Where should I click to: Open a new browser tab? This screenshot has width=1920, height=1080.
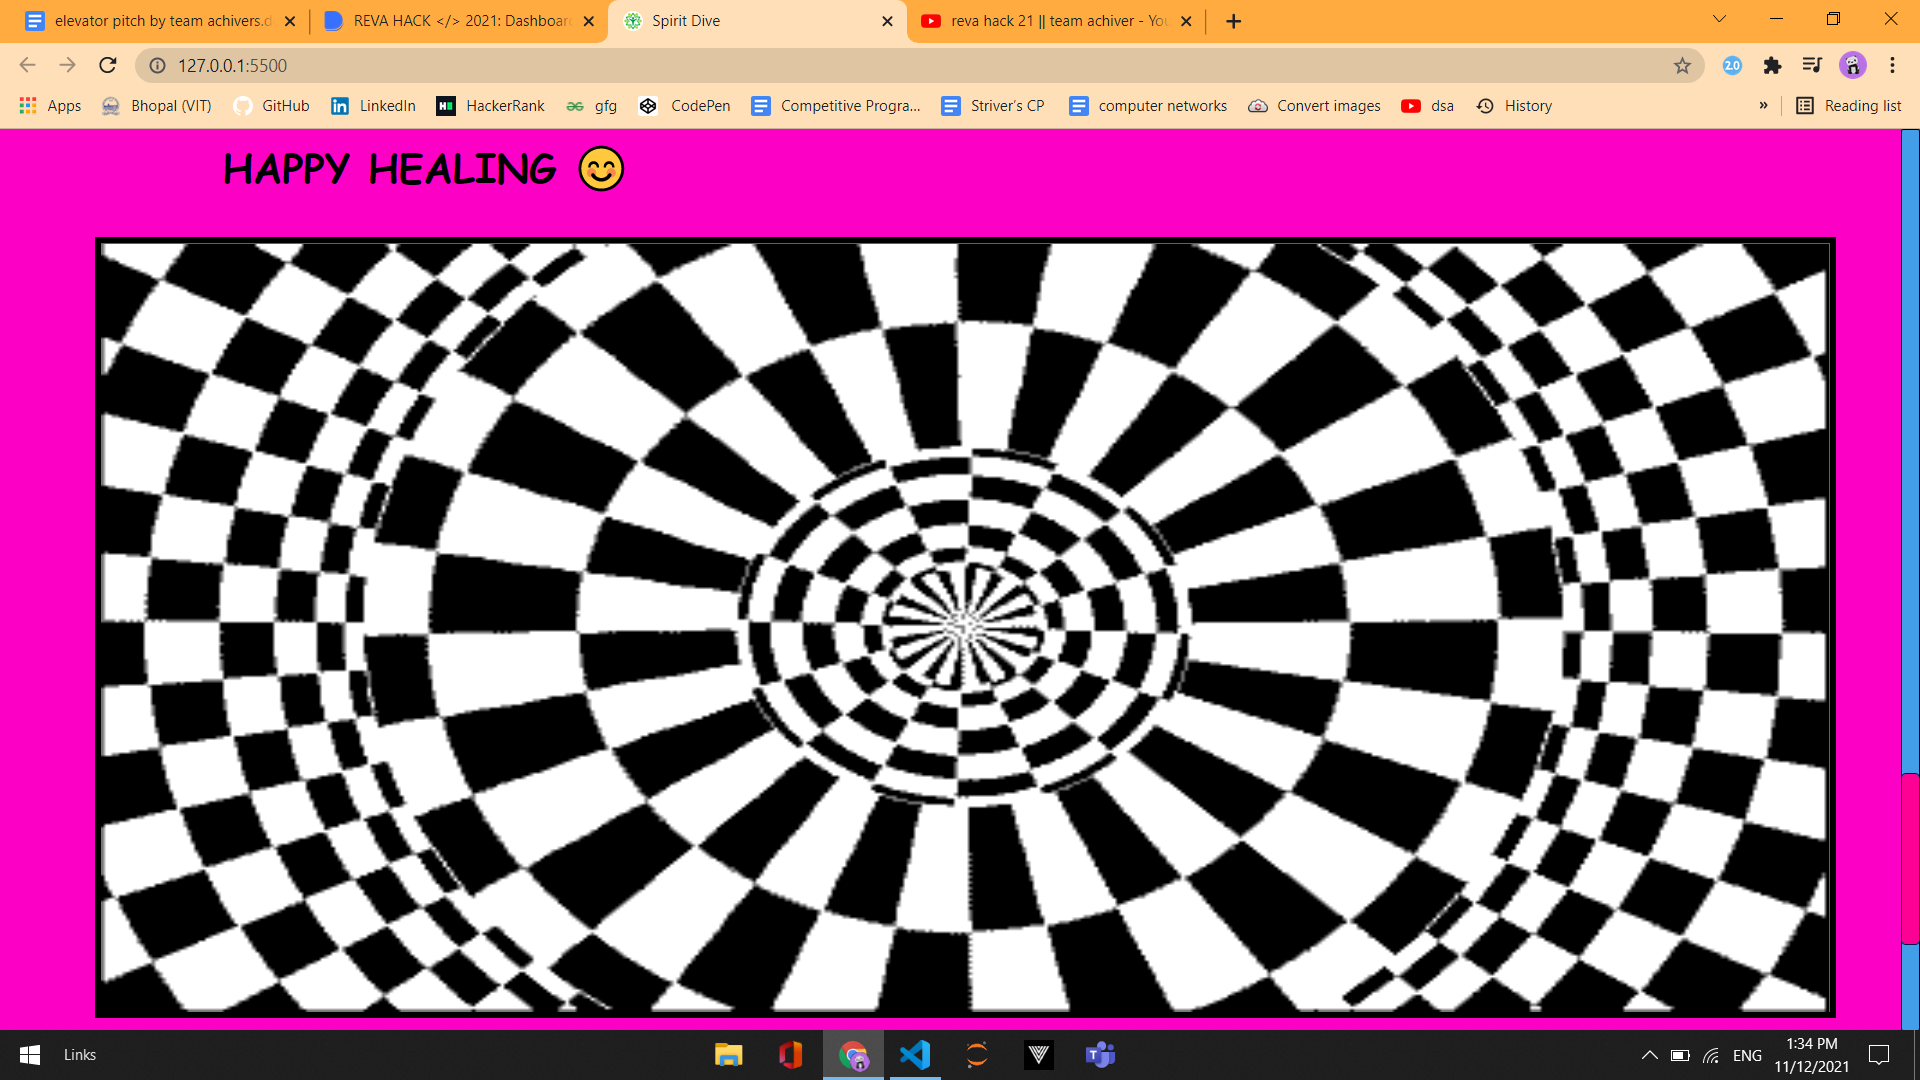tap(1233, 21)
